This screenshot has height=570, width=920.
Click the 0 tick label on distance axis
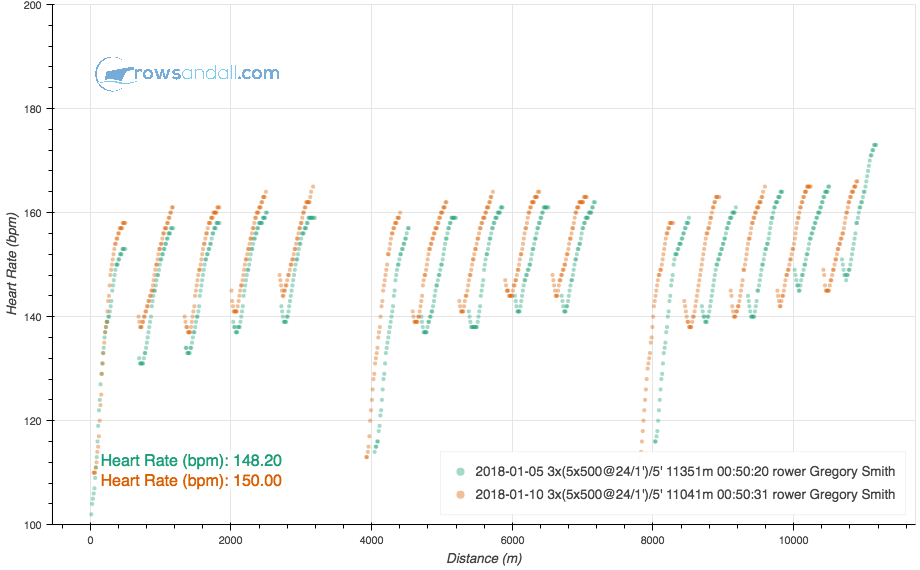91,540
